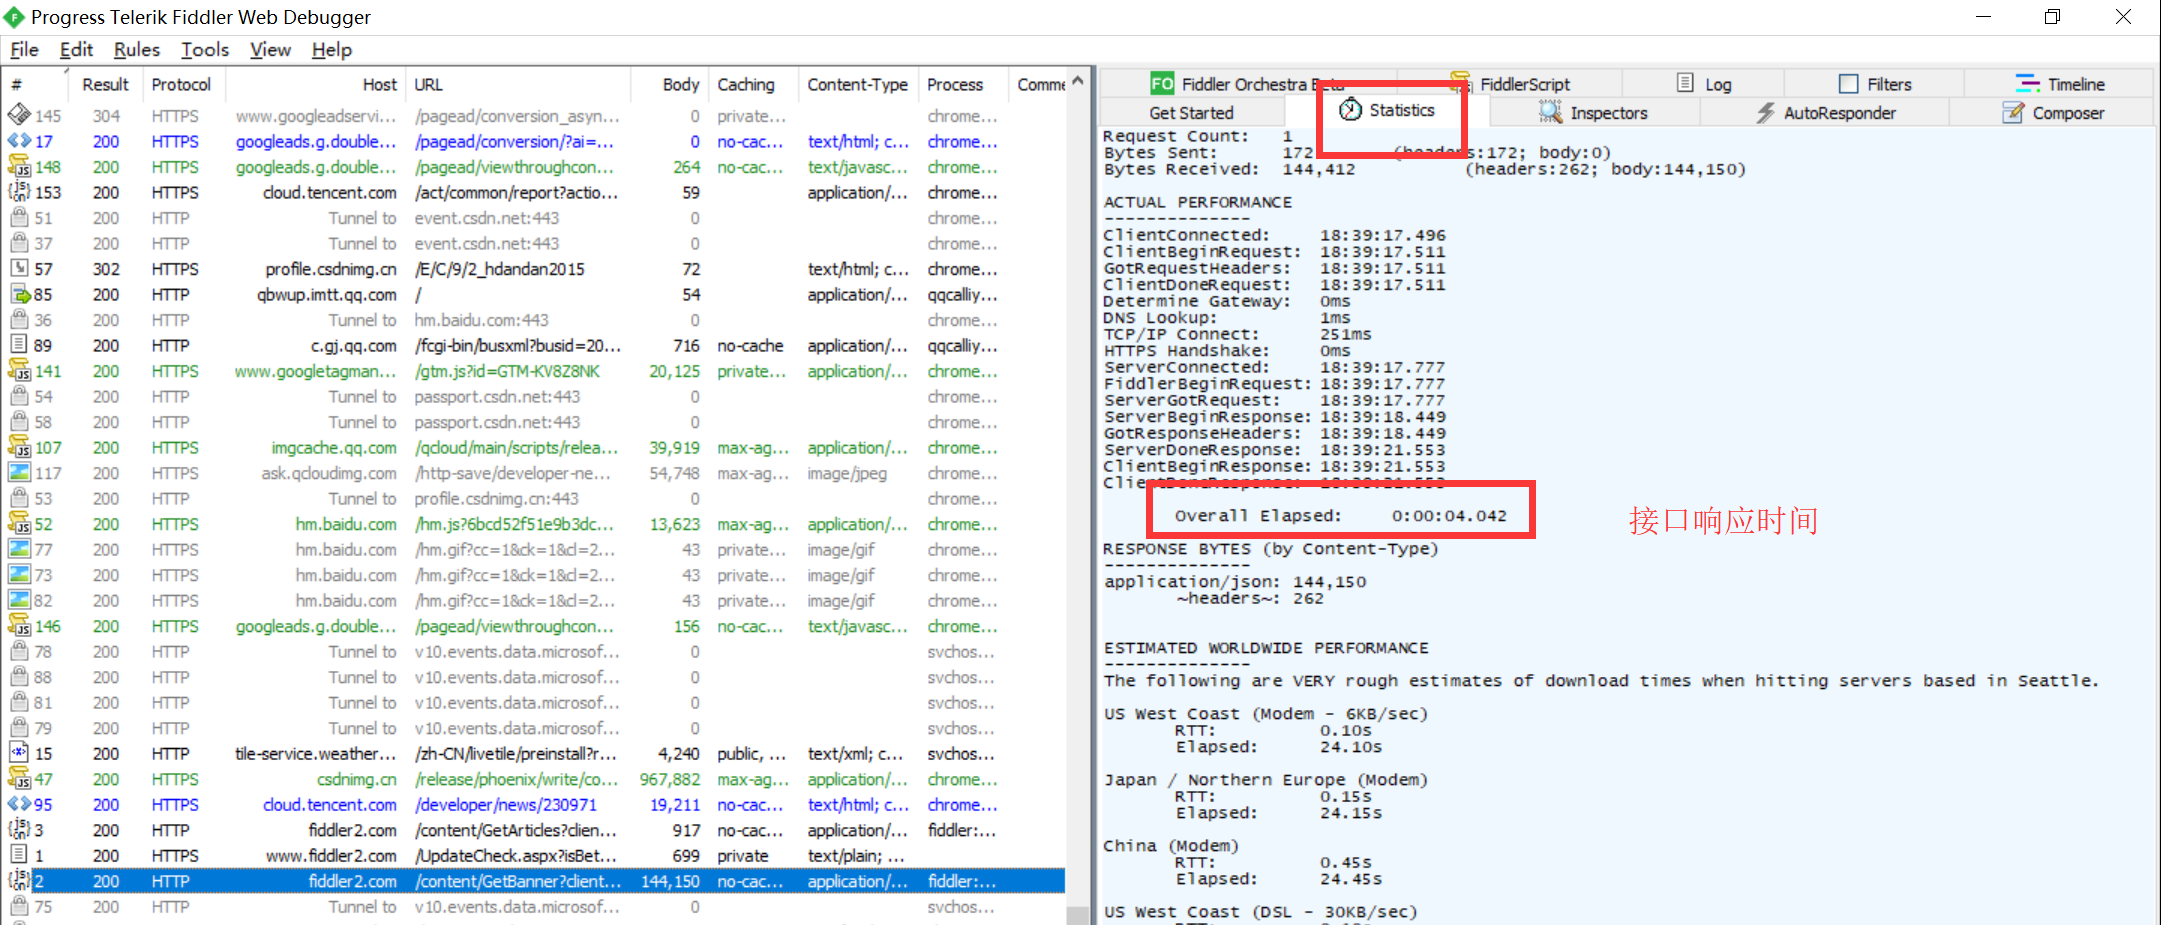This screenshot has width=2161, height=925.
Task: Open the Filters tab
Action: click(1875, 84)
